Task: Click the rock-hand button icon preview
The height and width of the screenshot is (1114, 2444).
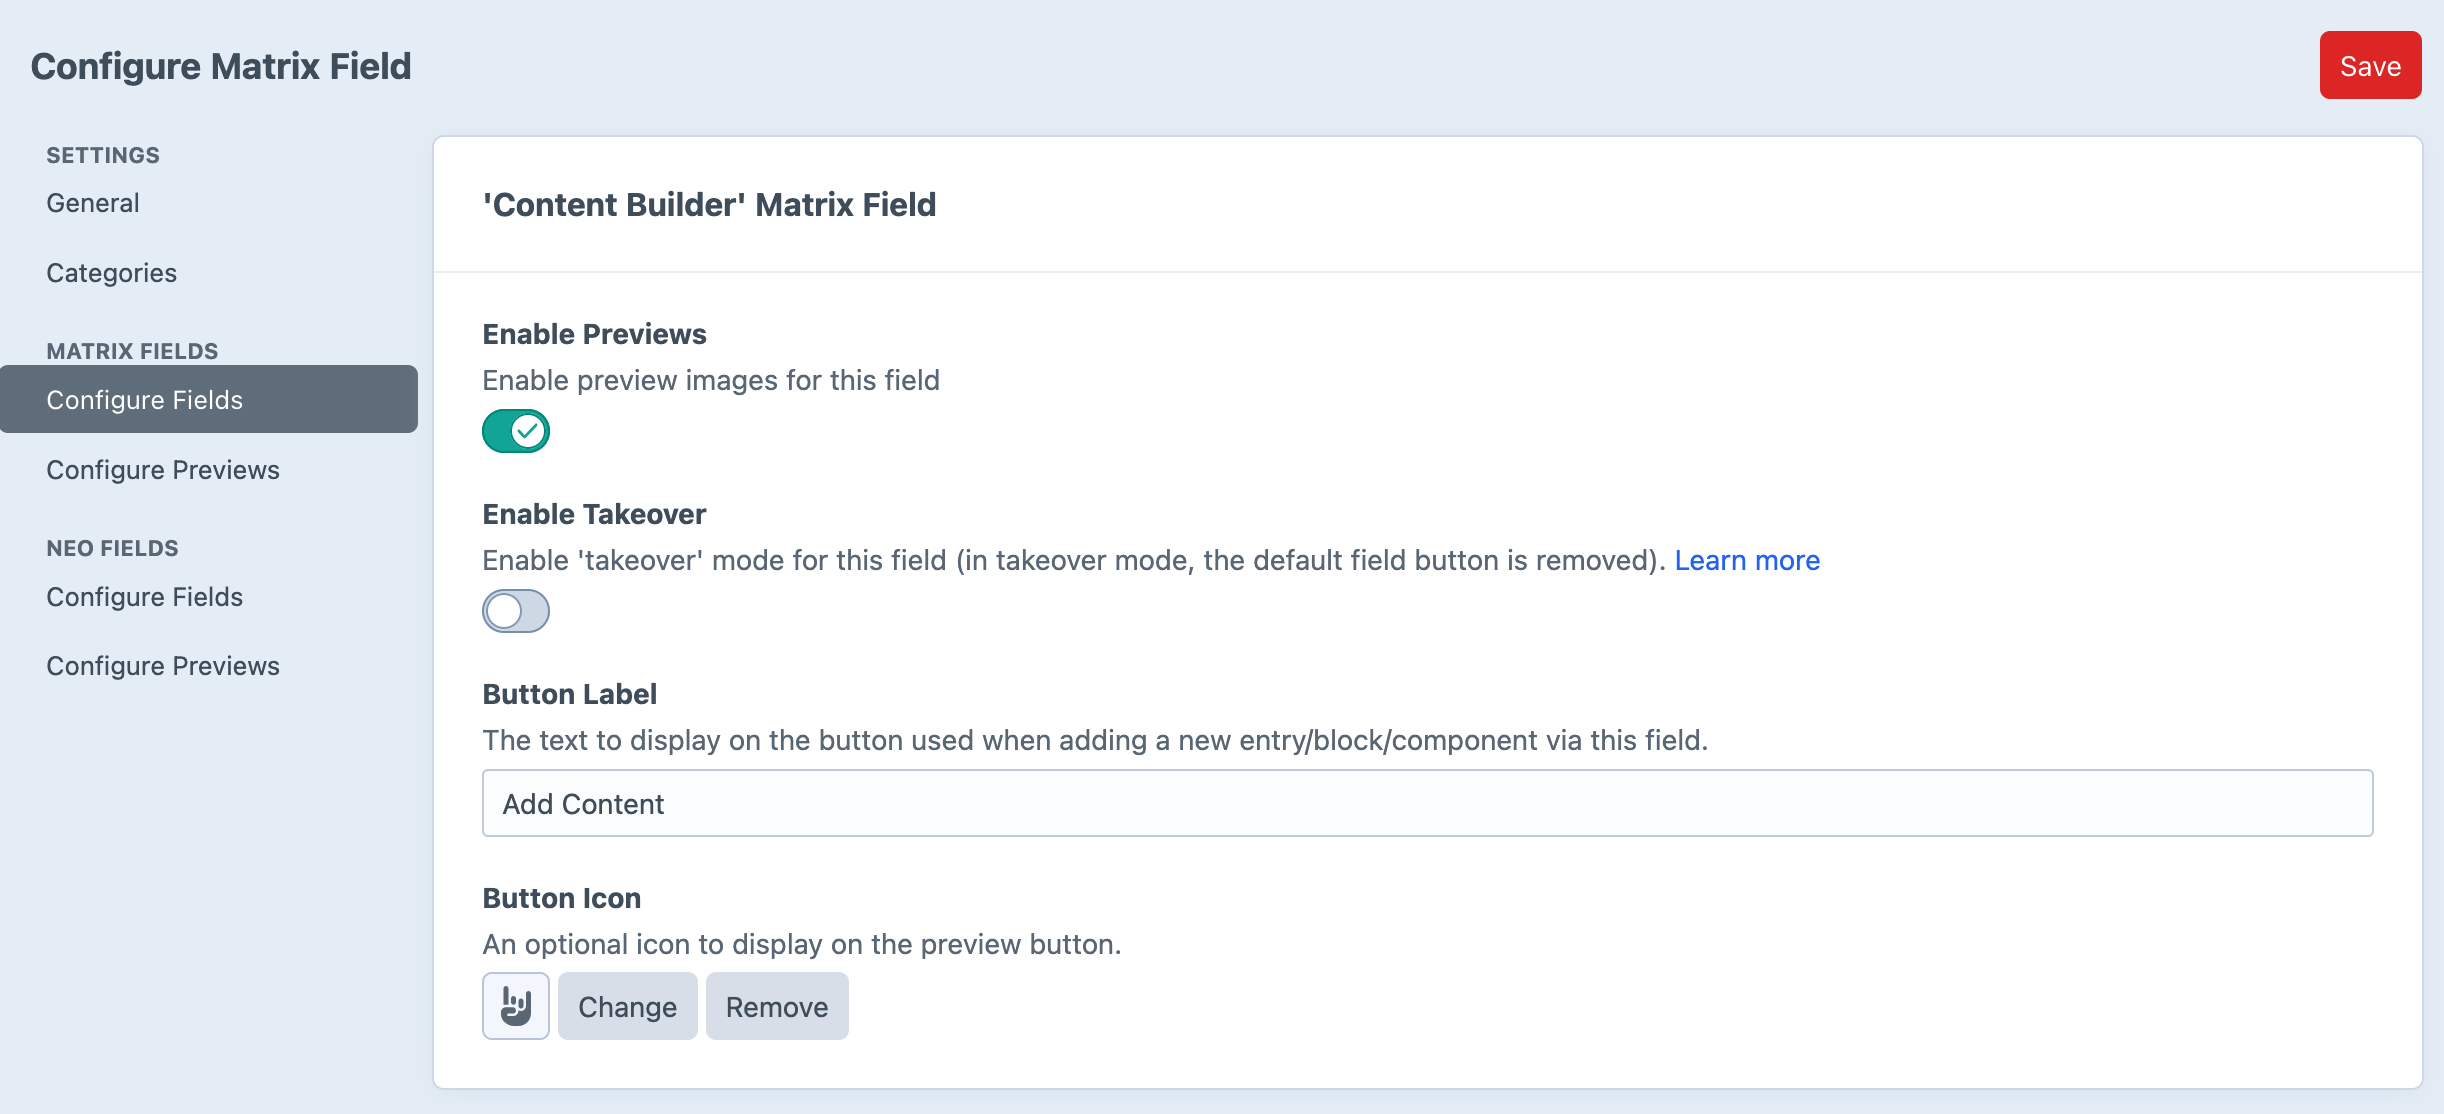Action: [x=515, y=1006]
